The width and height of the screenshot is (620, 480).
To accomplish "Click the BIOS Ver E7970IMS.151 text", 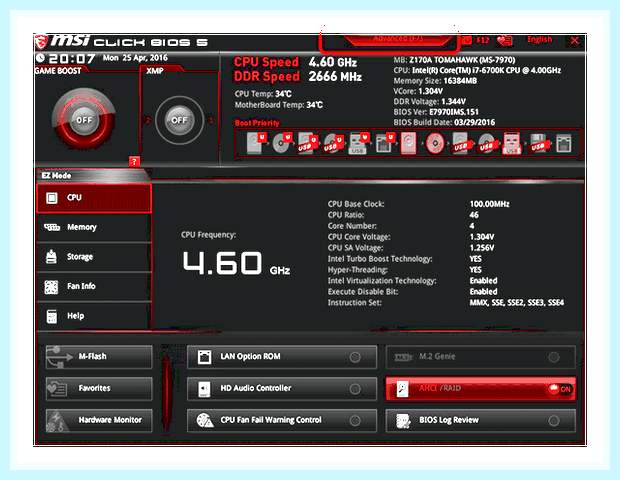I will point(436,112).
